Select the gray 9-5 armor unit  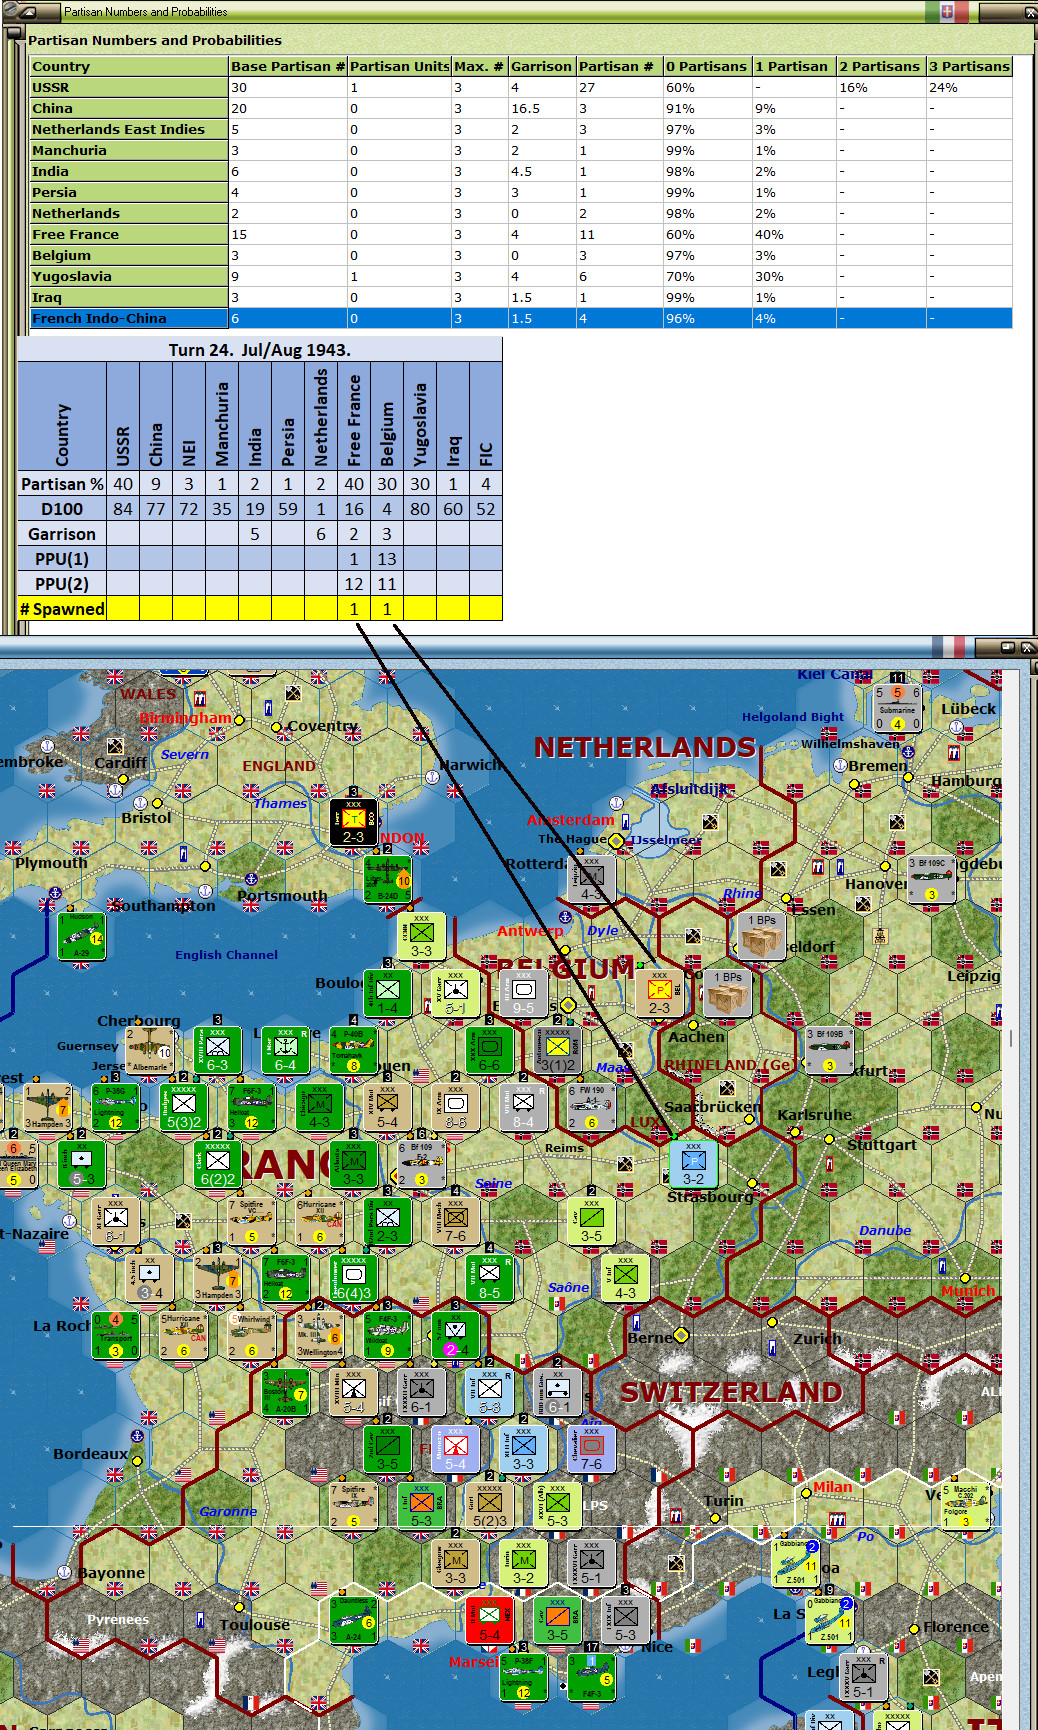click(523, 994)
